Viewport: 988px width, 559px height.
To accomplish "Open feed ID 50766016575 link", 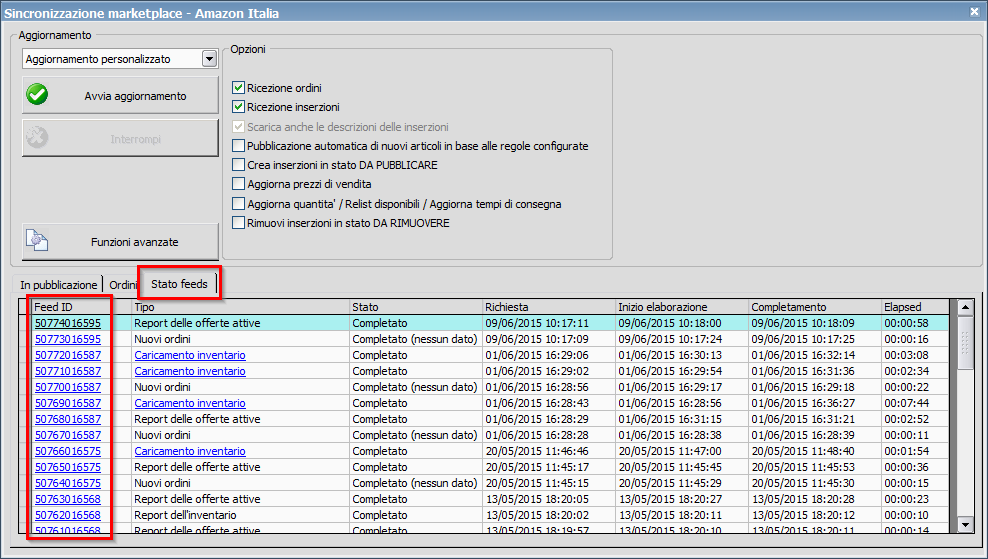I will coord(67,451).
